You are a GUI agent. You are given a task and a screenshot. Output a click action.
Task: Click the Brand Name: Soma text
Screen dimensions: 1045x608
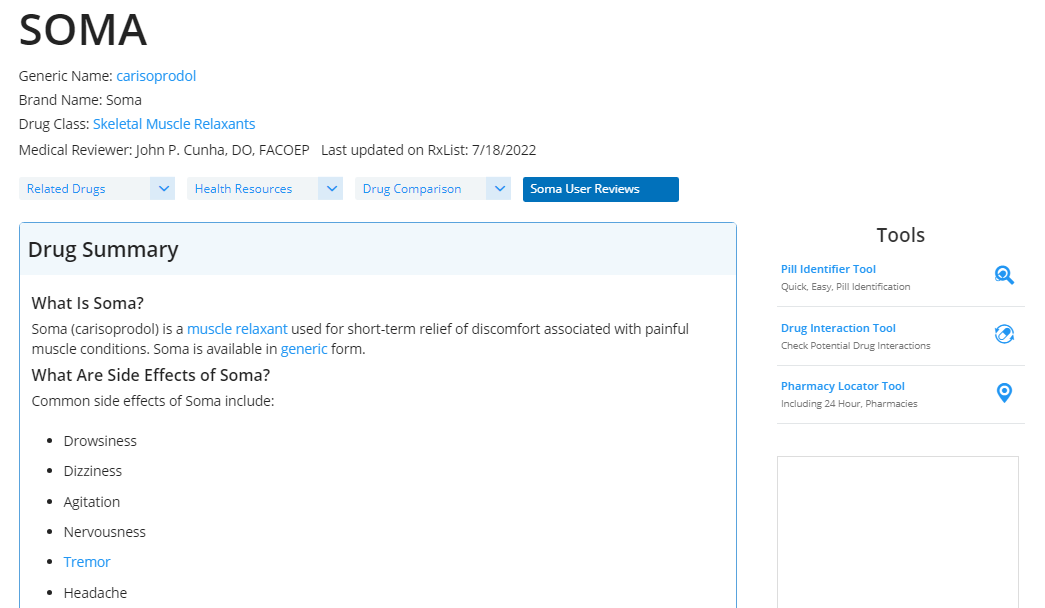80,100
